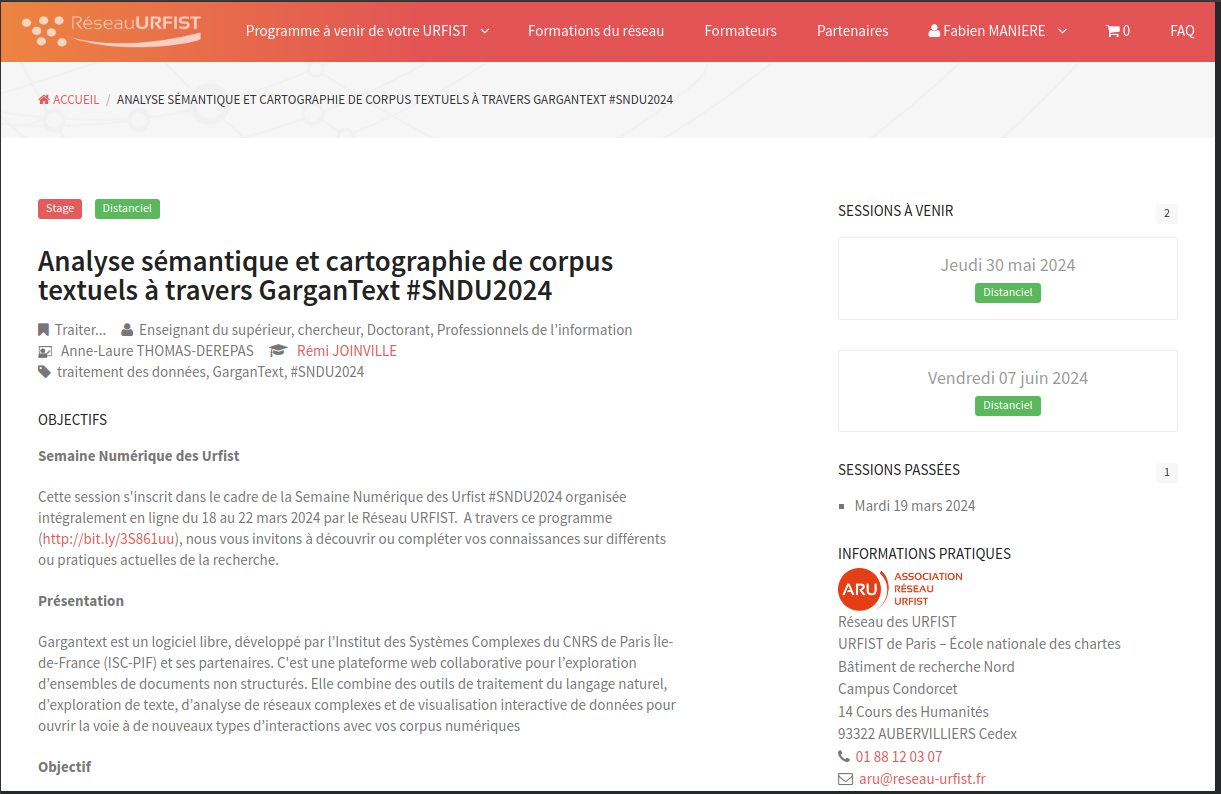Click the URFIST de Paris address line

coord(979,644)
